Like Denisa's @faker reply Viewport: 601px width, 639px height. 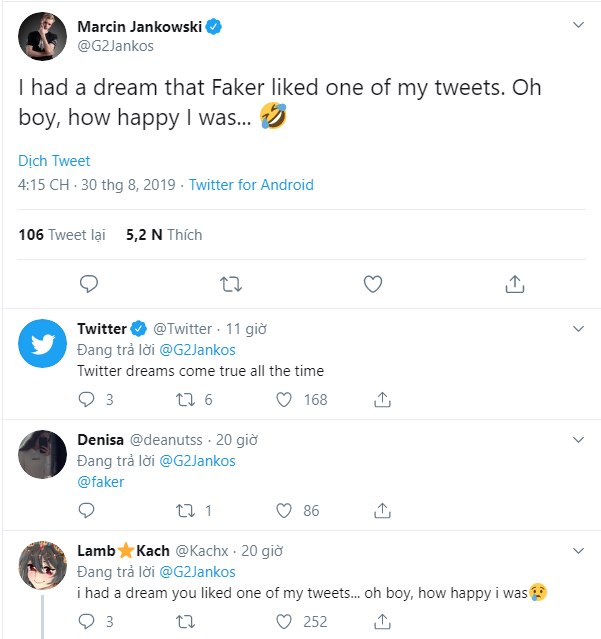pos(284,511)
